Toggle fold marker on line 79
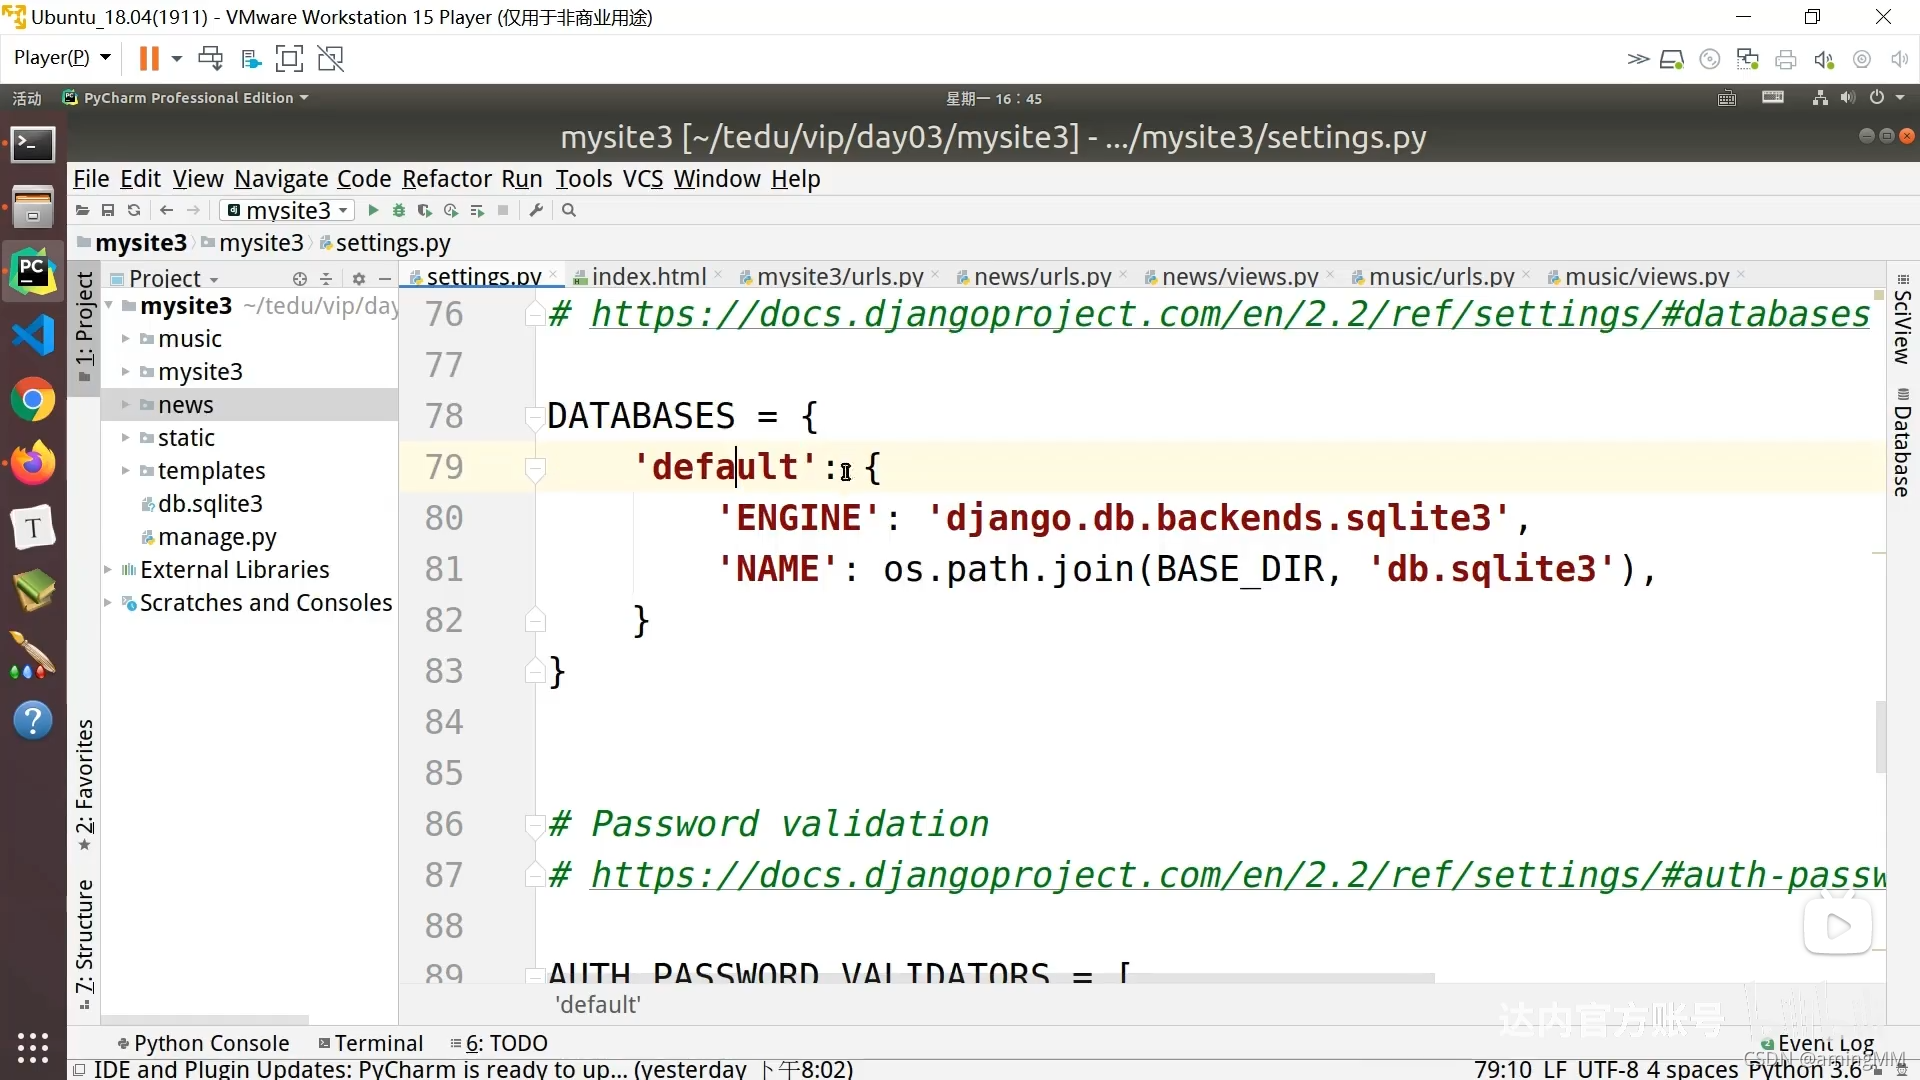 pyautogui.click(x=535, y=468)
